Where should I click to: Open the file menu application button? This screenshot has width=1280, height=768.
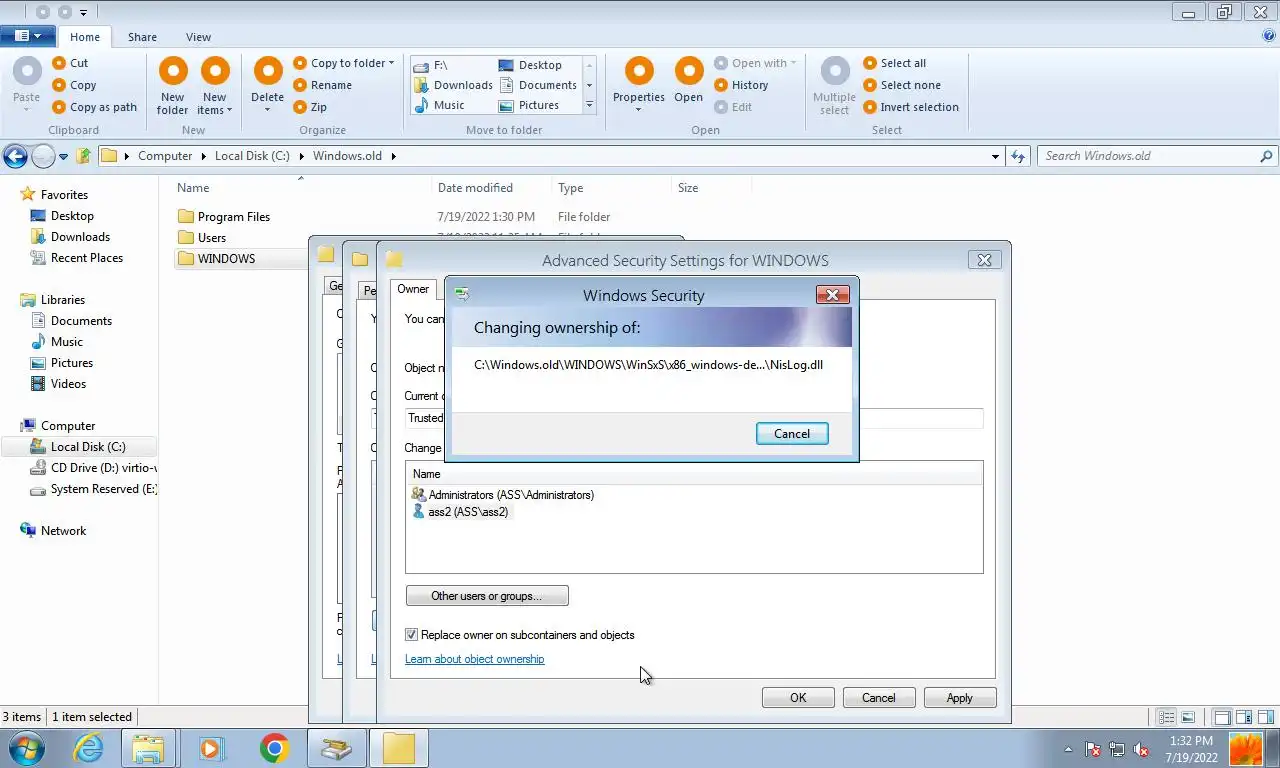click(x=27, y=36)
